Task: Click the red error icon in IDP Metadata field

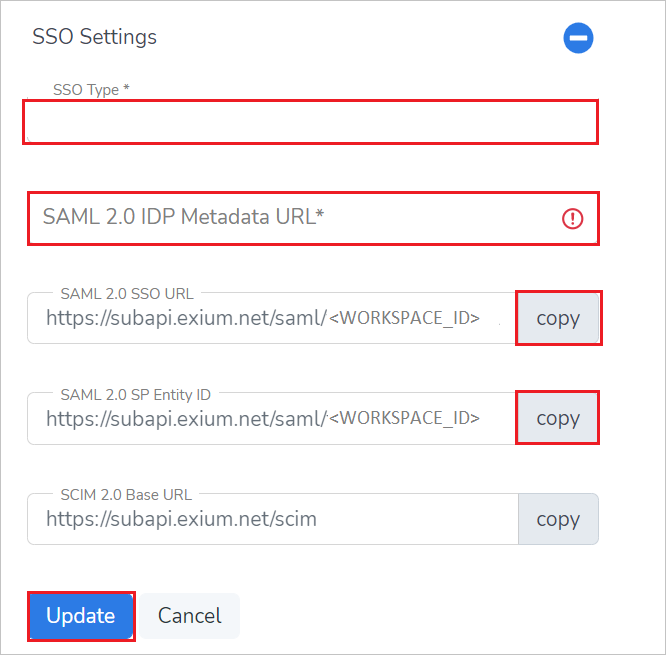Action: coord(573,219)
